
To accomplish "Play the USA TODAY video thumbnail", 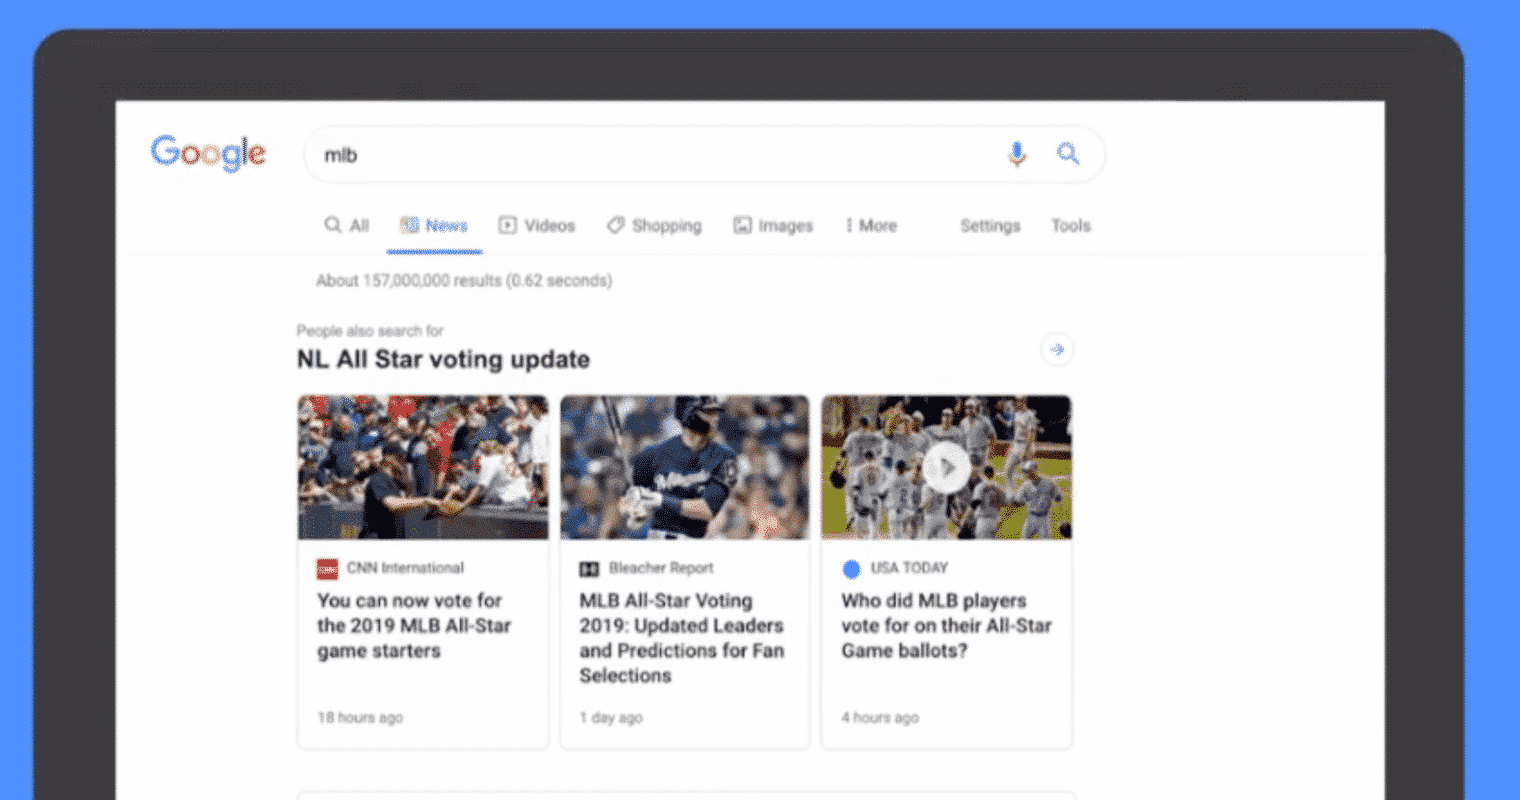I will [x=946, y=467].
